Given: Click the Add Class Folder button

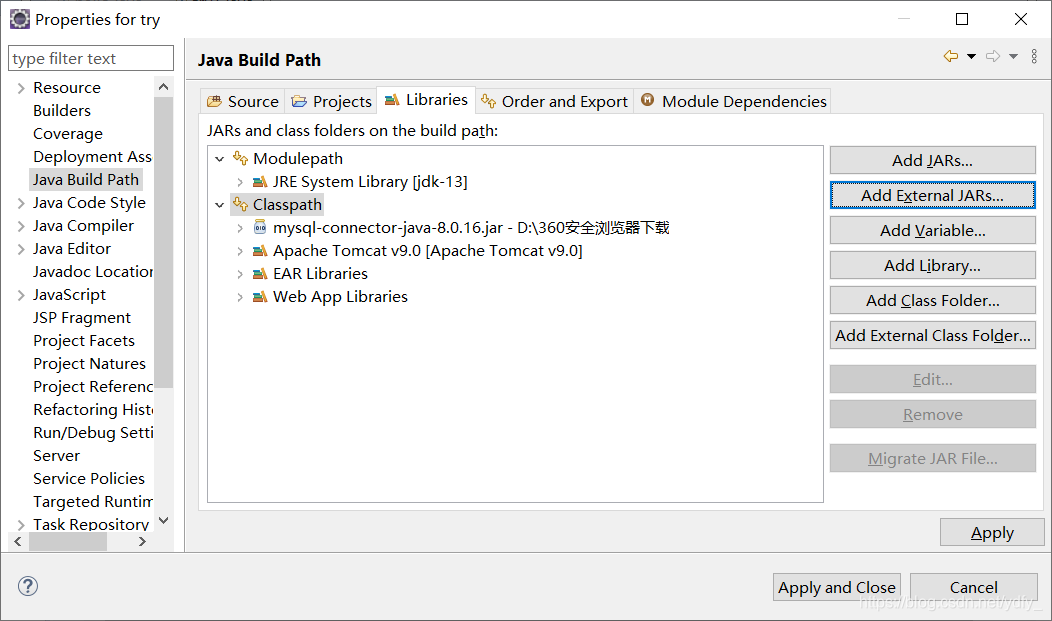Looking at the screenshot, I should coord(933,300).
